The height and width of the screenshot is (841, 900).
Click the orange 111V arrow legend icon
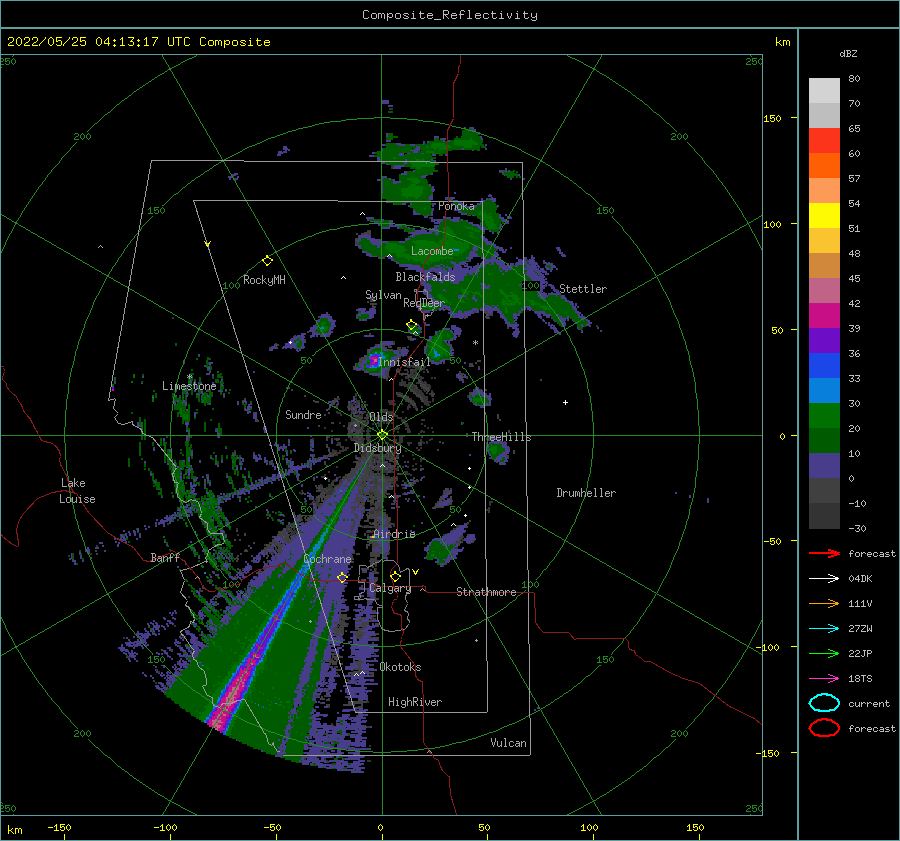[x=824, y=603]
